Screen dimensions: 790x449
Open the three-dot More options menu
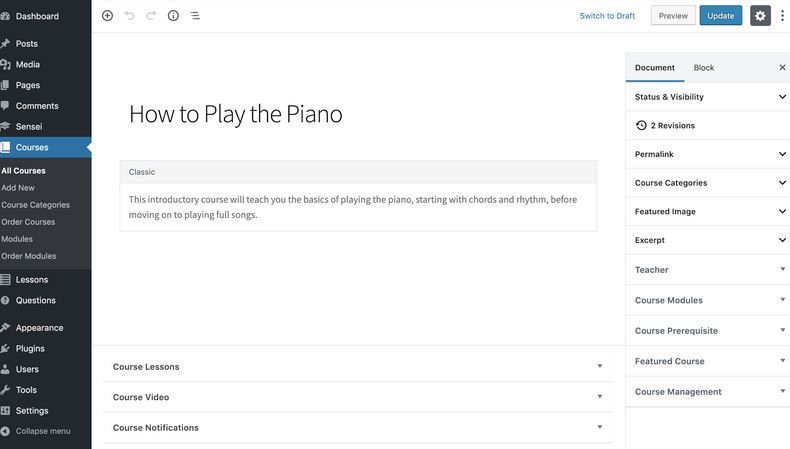pyautogui.click(x=782, y=16)
